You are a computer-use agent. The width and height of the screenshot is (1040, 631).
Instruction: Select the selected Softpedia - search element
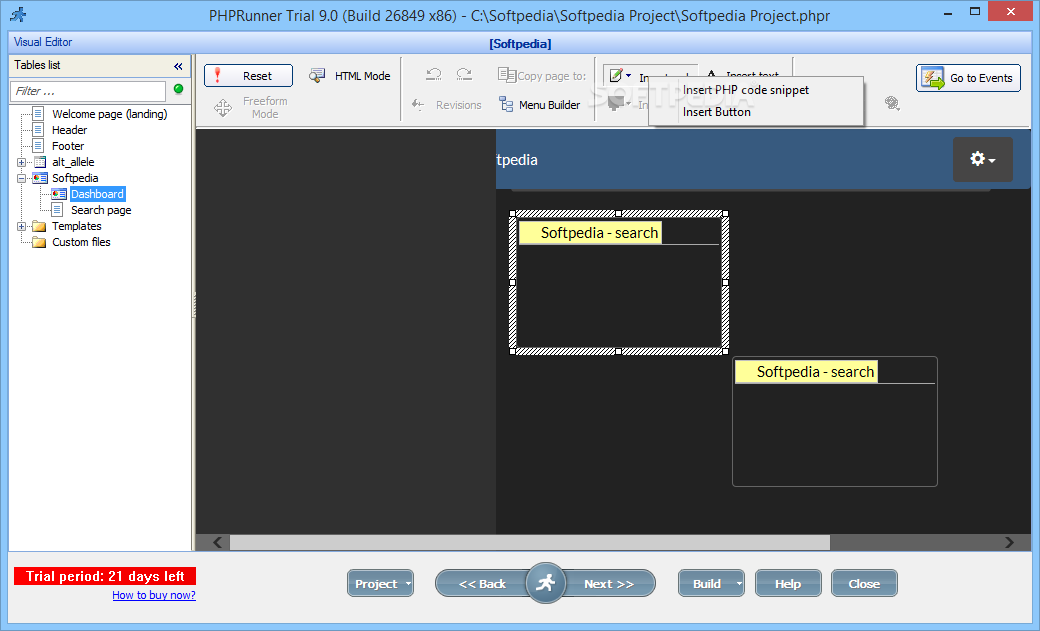click(x=618, y=283)
